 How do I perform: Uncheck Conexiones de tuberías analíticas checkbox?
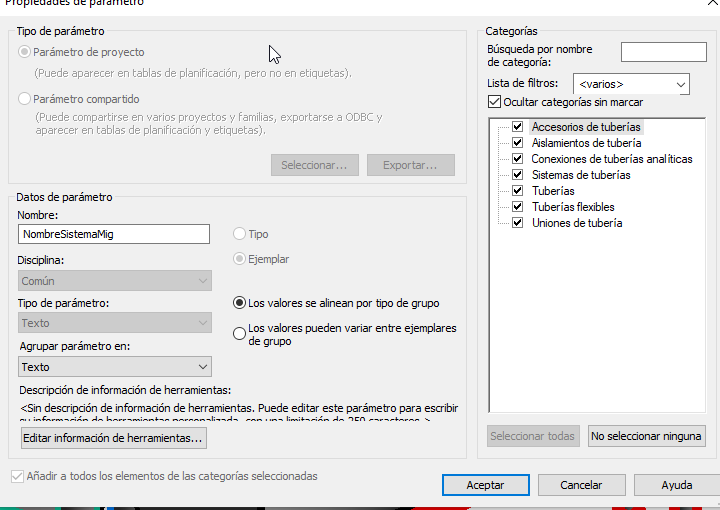click(518, 159)
